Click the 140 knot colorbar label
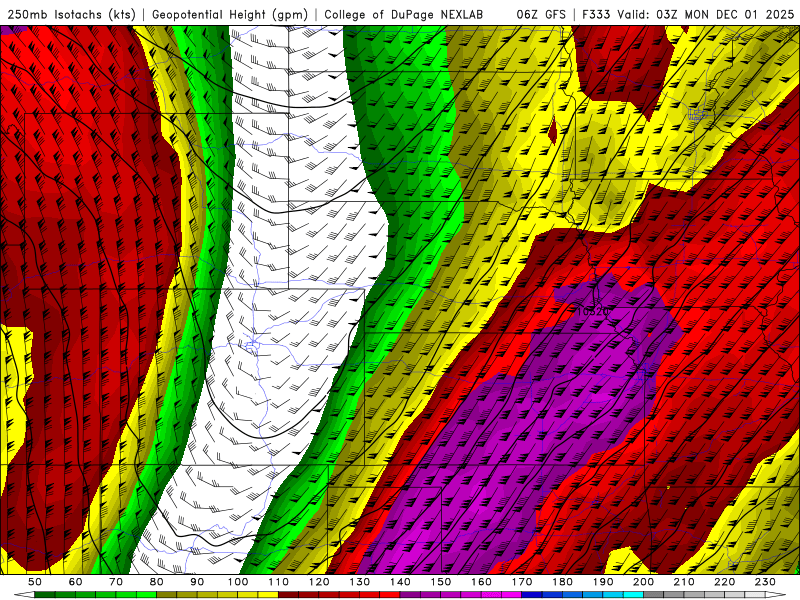The width and height of the screenshot is (800, 600). point(400,582)
